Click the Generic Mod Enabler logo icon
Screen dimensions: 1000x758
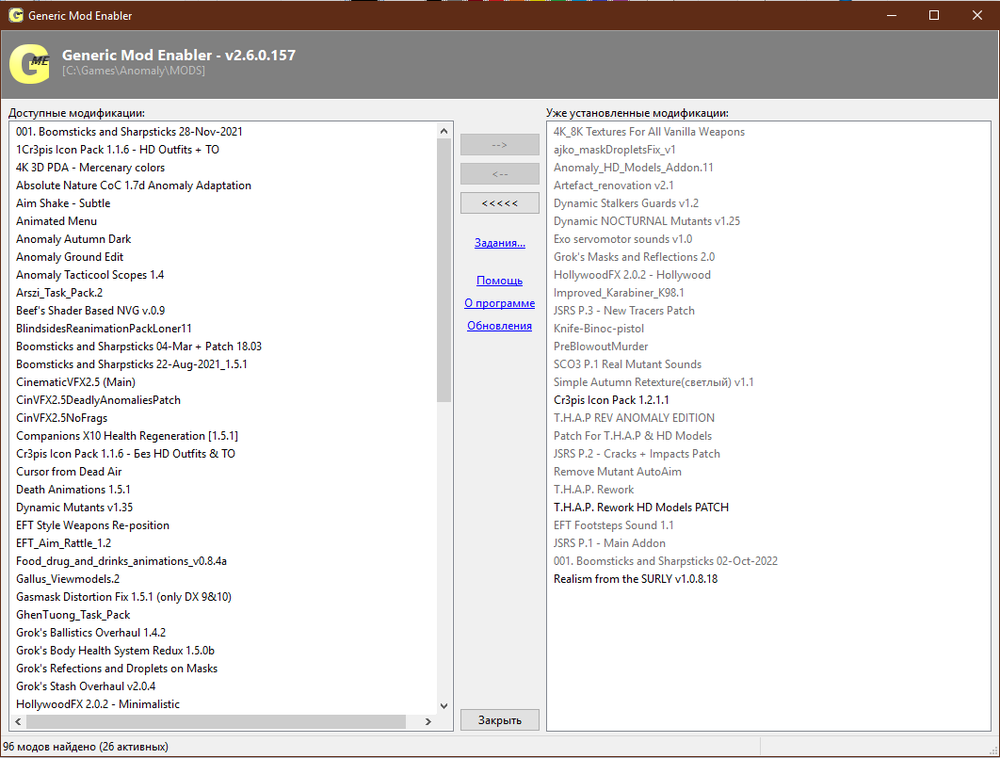click(x=30, y=63)
